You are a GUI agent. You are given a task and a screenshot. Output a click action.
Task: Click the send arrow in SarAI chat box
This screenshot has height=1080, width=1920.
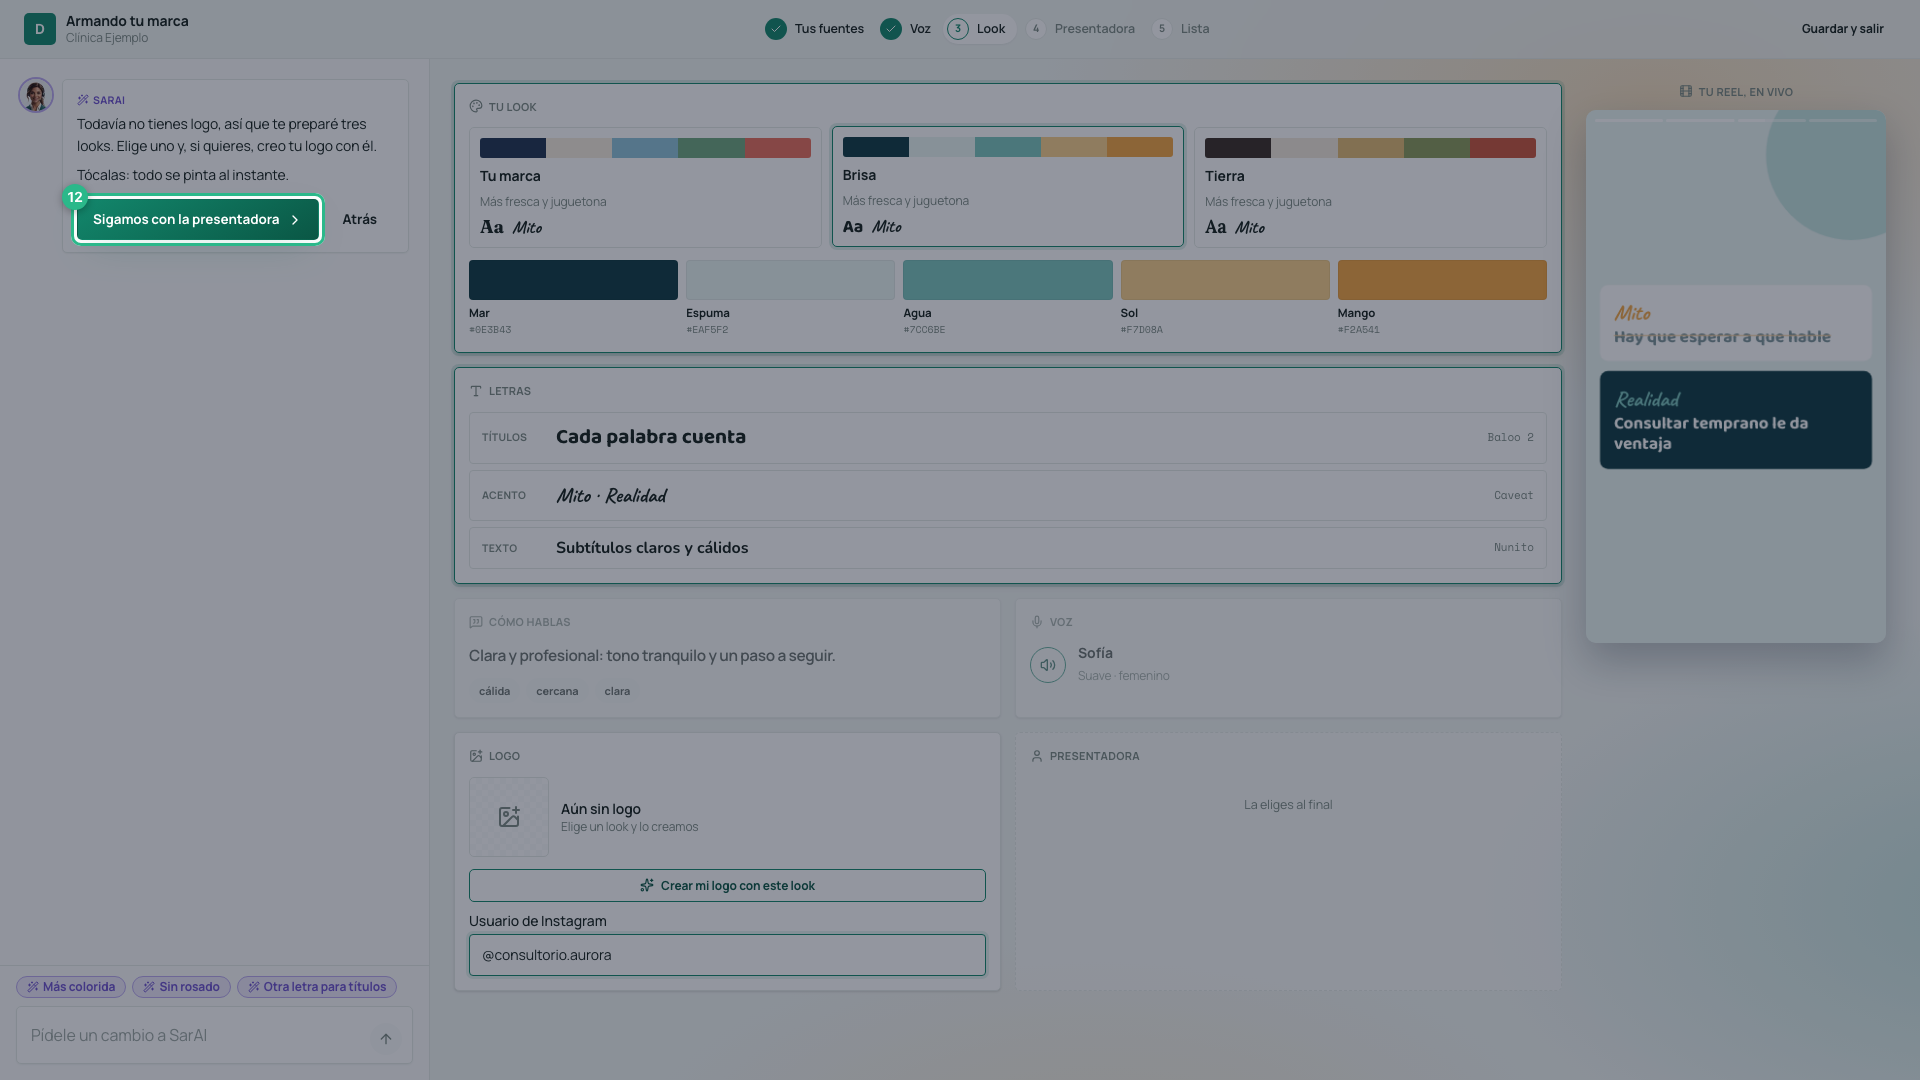tap(386, 1038)
